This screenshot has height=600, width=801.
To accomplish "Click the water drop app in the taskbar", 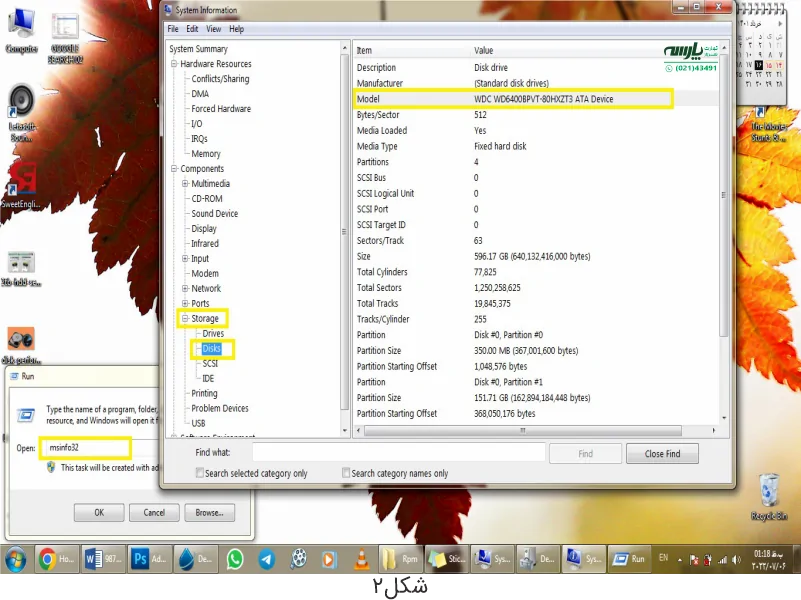I will 196,559.
